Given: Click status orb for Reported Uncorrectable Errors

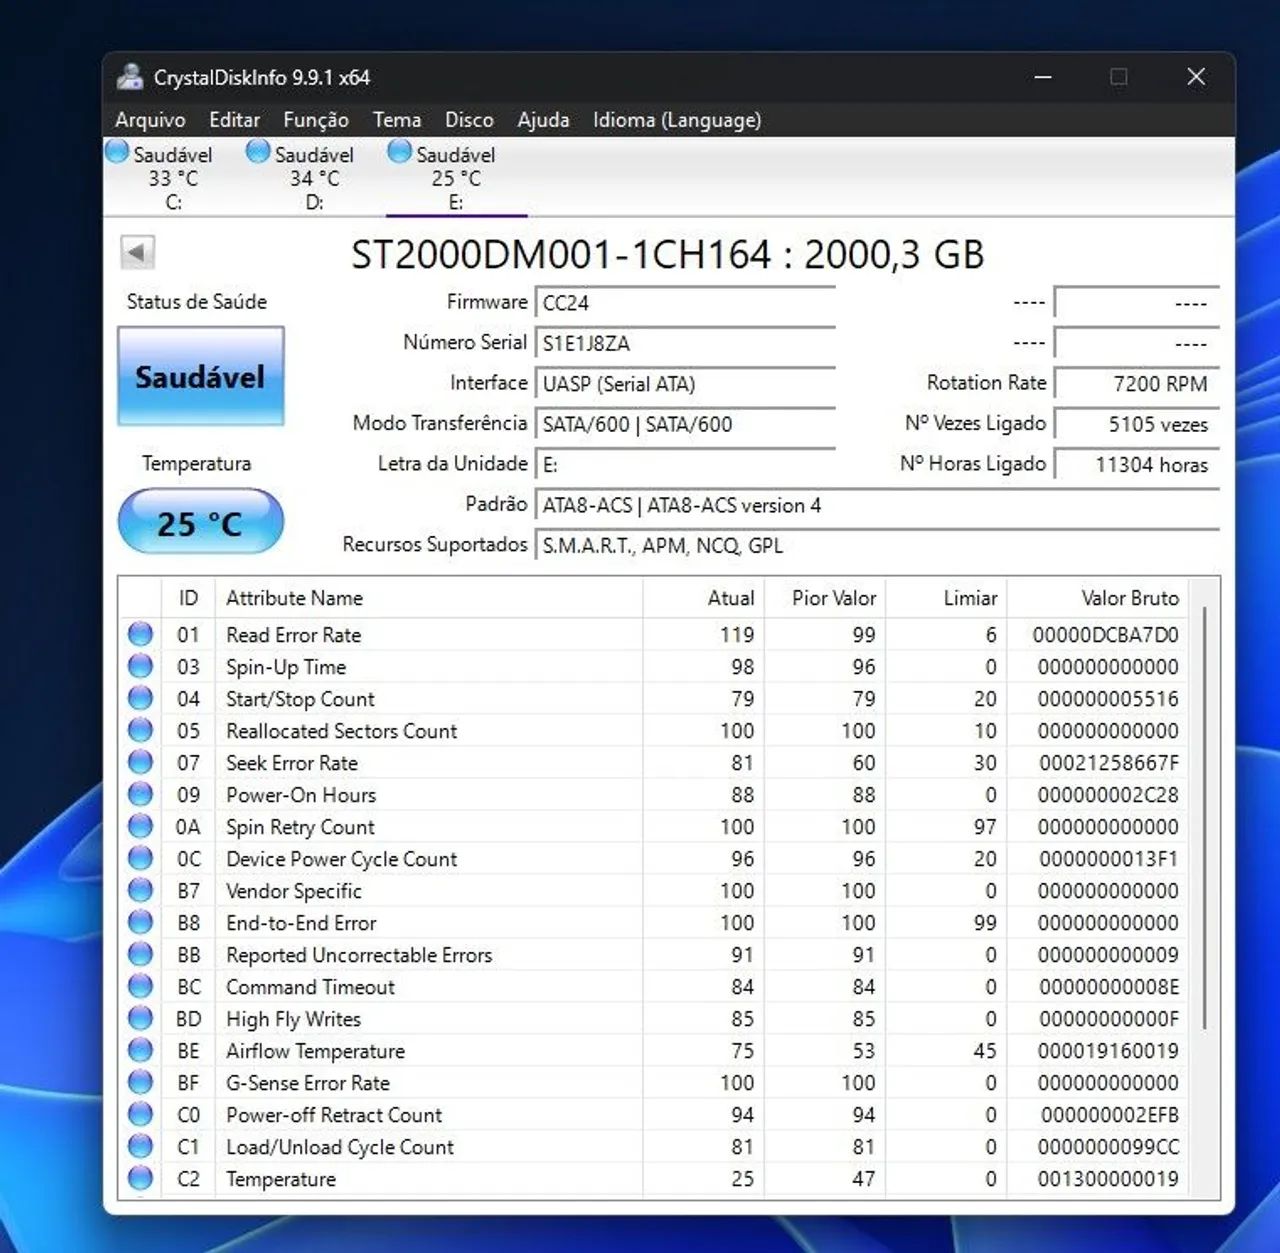Looking at the screenshot, I should pos(140,954).
